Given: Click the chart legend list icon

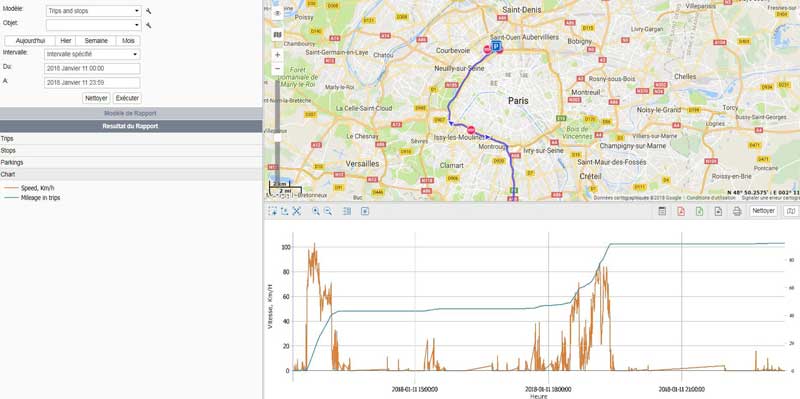Looking at the screenshot, I should pos(347,211).
